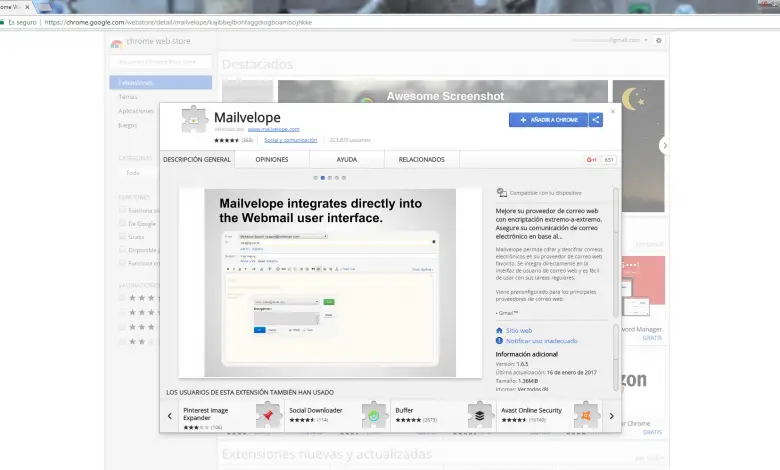Select Juegos in the sidebar
Image resolution: width=780 pixels, height=470 pixels.
(x=127, y=125)
